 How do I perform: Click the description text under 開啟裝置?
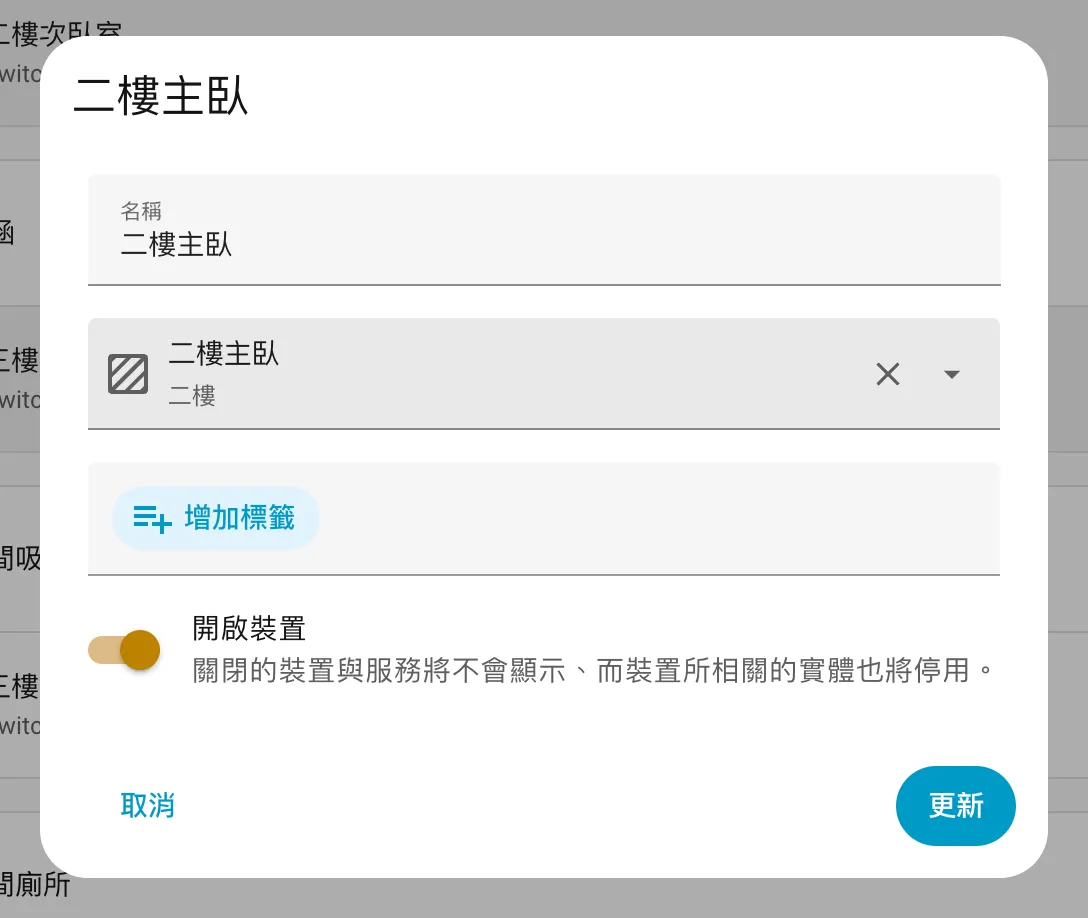[594, 670]
